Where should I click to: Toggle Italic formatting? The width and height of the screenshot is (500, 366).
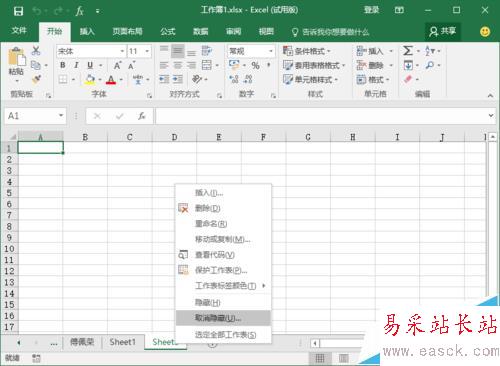pyautogui.click(x=76, y=65)
